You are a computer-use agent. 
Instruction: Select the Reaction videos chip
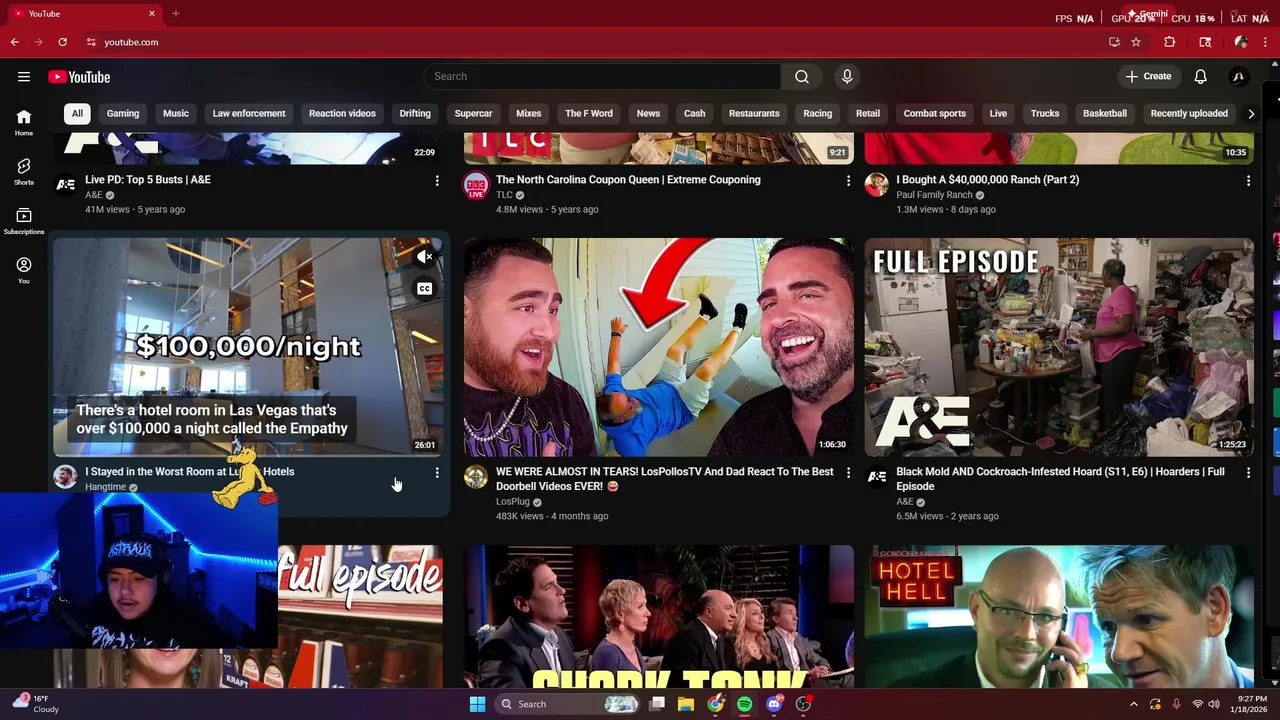tap(342, 113)
